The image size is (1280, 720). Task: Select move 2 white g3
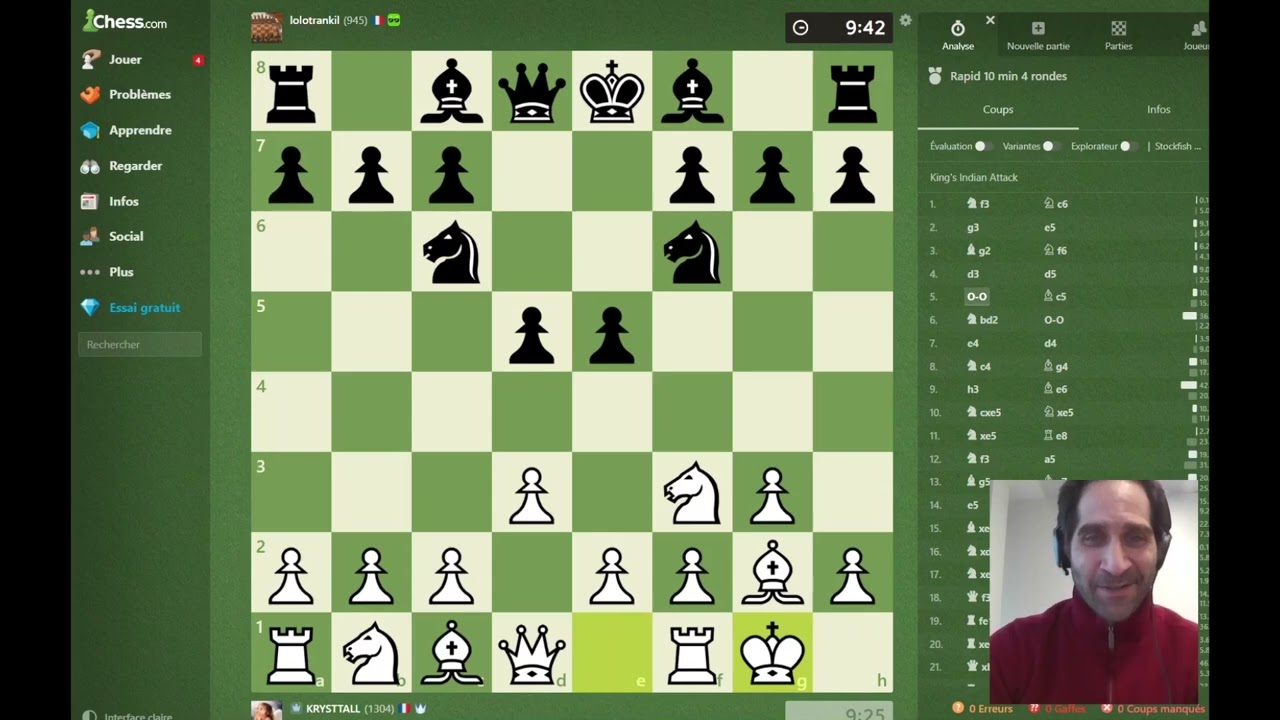973,227
